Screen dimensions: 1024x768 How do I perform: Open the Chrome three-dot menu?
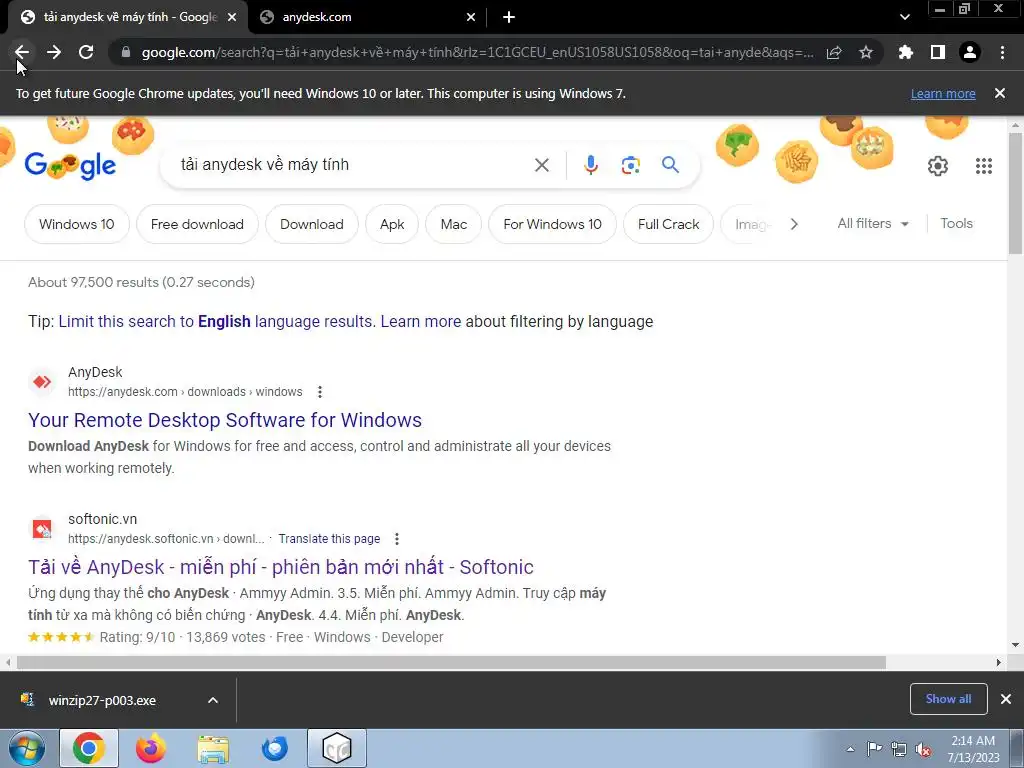1002,52
